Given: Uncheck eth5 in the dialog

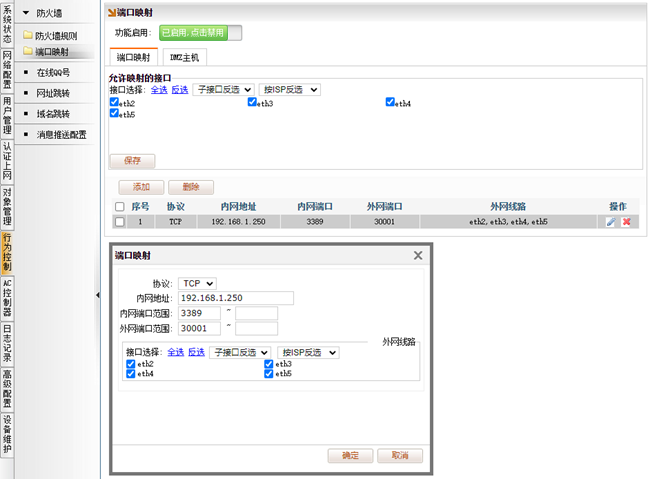Looking at the screenshot, I should pyautogui.click(x=269, y=374).
